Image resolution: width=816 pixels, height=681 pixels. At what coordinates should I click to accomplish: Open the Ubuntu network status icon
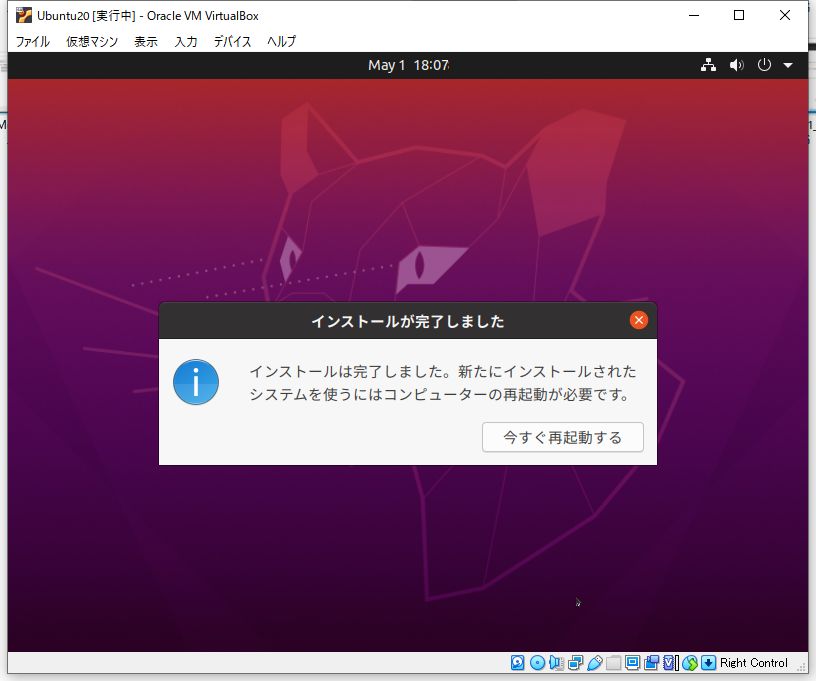coord(708,65)
